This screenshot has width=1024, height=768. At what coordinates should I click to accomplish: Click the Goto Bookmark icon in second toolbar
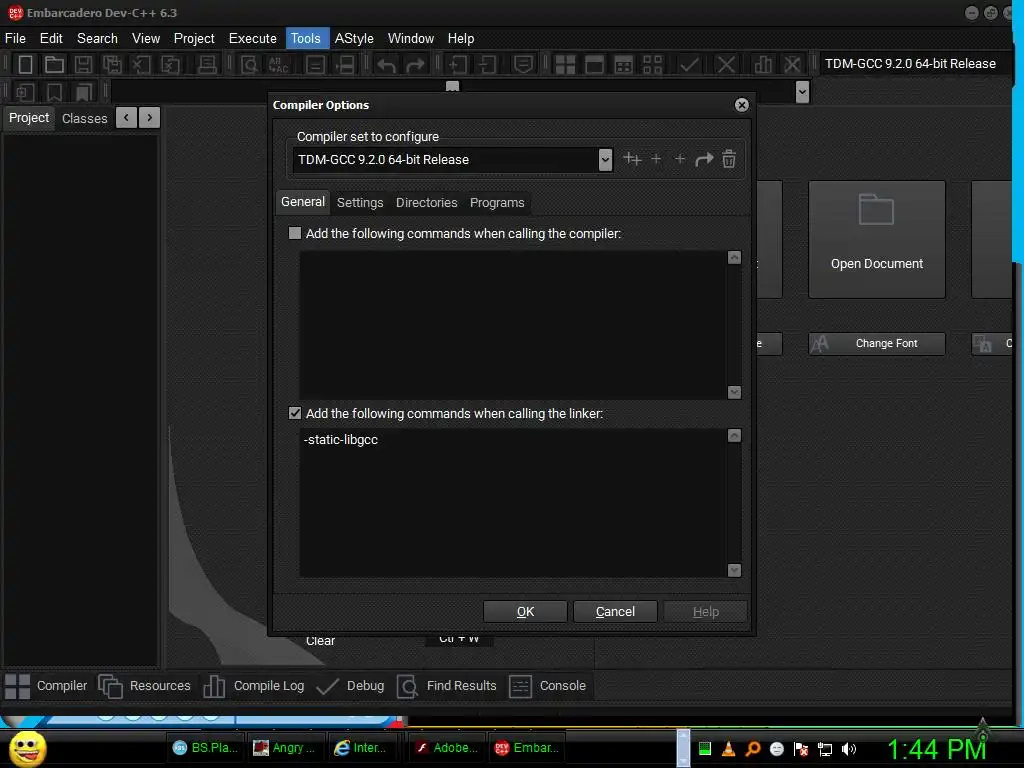click(84, 92)
